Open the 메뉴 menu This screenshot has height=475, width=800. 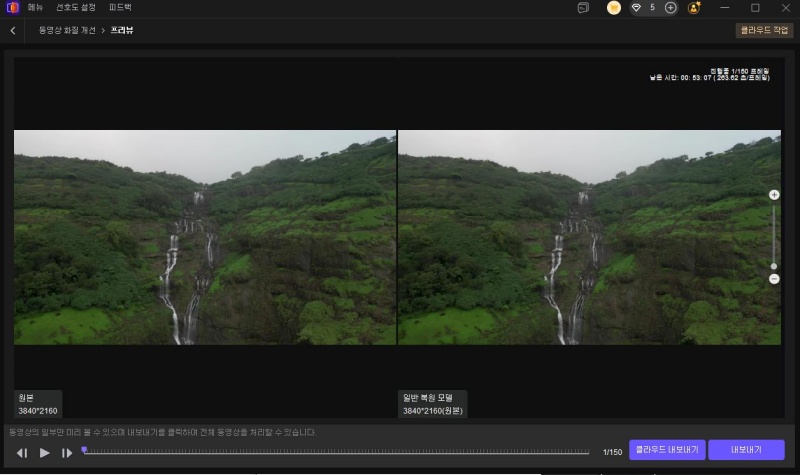(x=35, y=7)
